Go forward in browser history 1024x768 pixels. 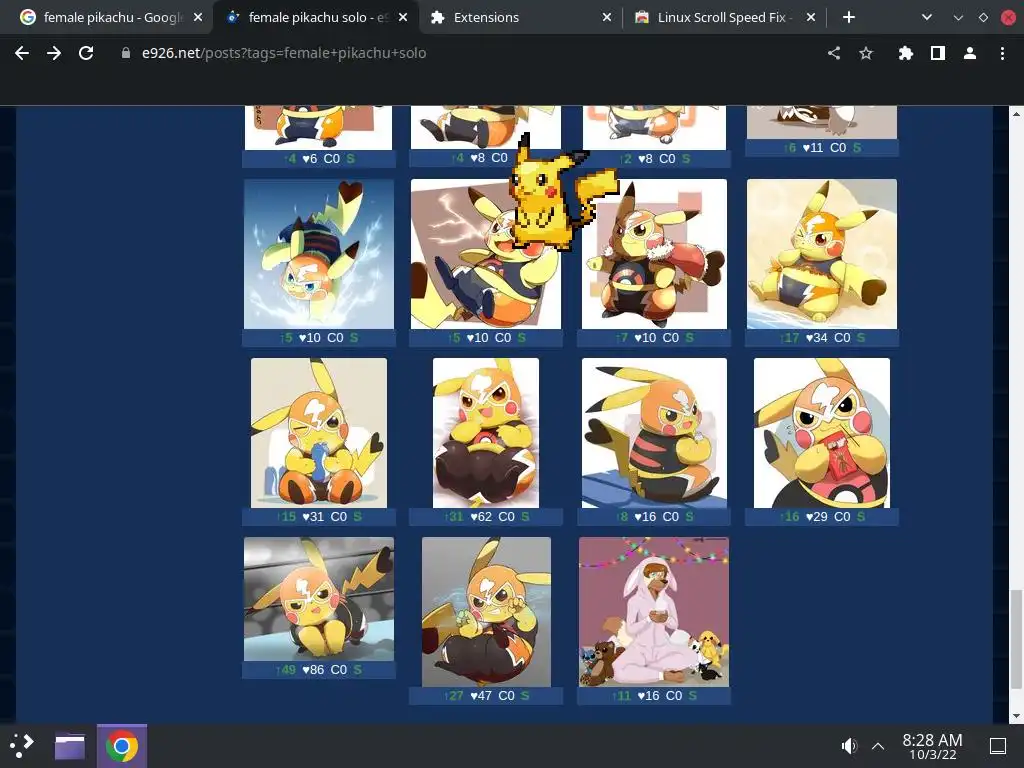(x=54, y=53)
